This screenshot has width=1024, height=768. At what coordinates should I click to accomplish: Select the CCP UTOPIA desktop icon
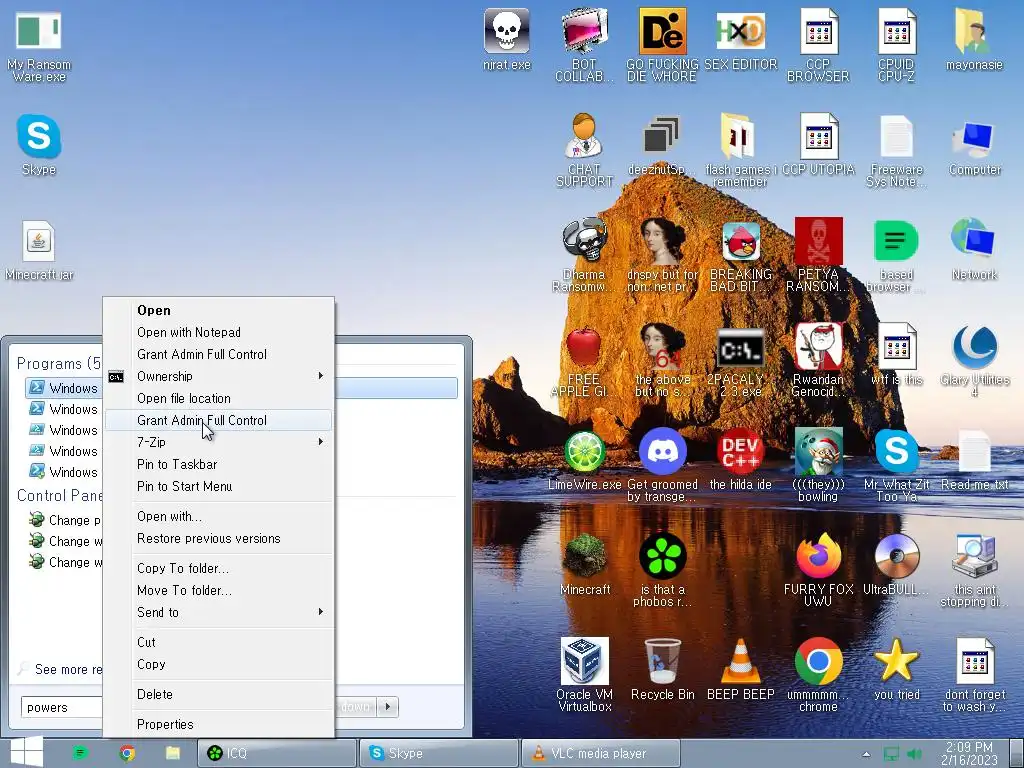(818, 136)
